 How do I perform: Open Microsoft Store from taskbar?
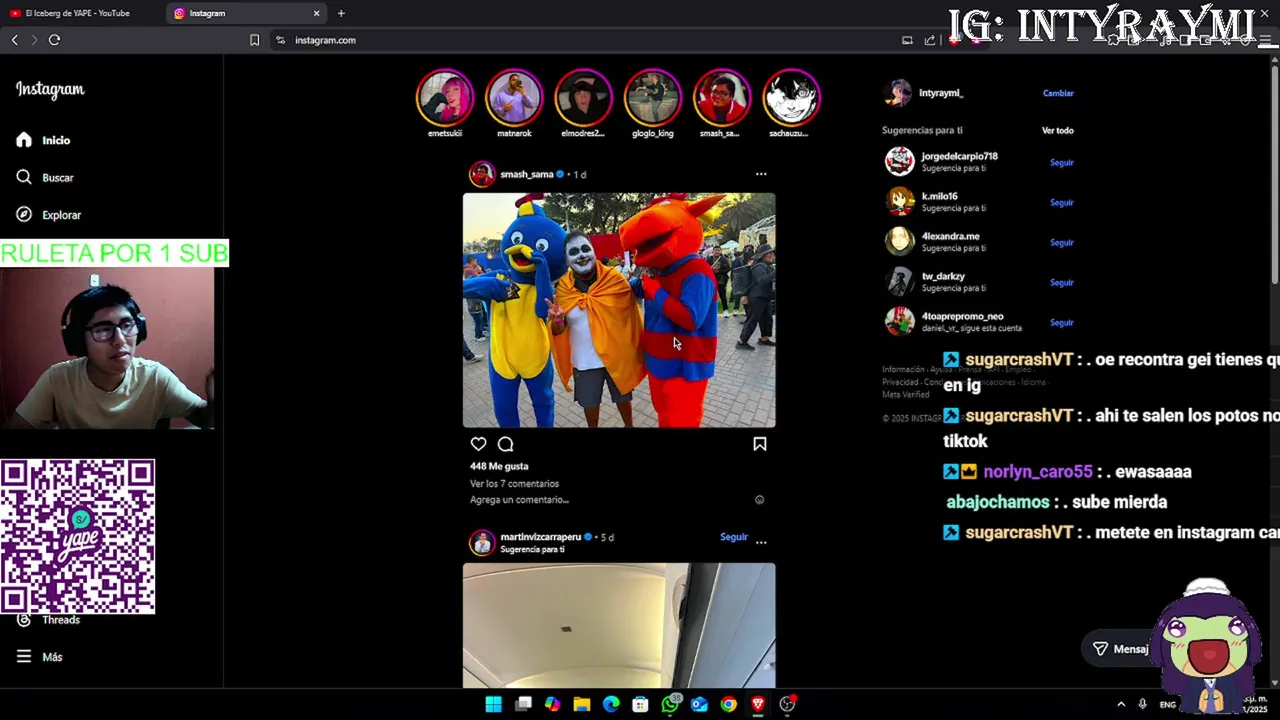click(x=640, y=704)
